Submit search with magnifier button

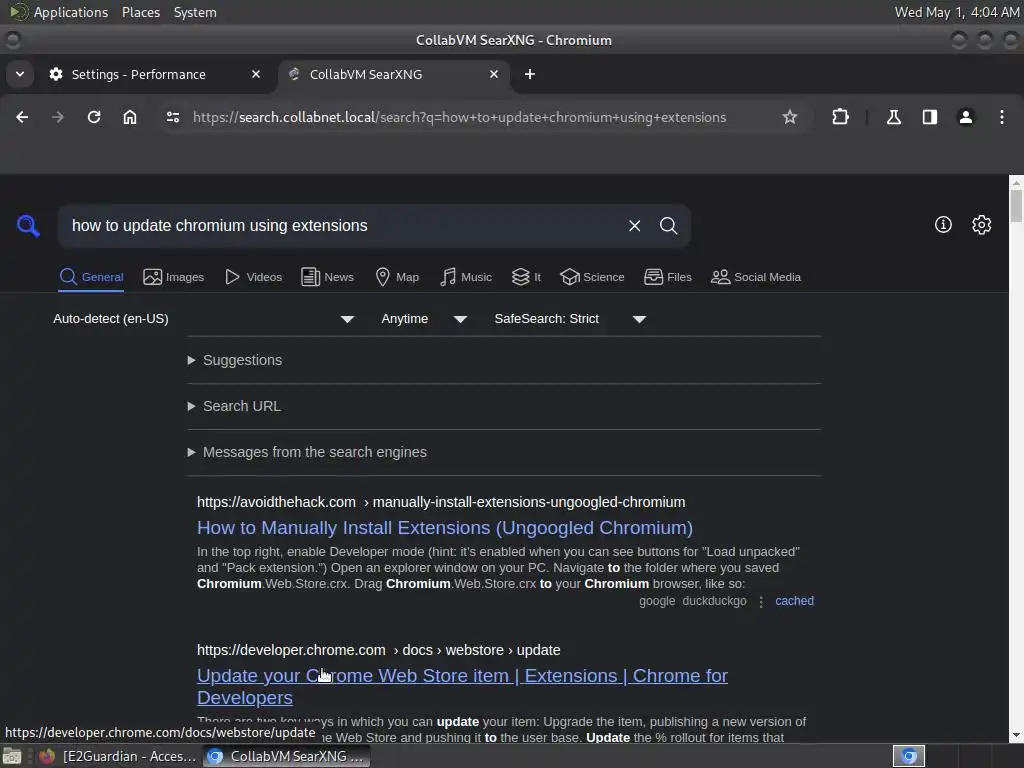pos(668,225)
